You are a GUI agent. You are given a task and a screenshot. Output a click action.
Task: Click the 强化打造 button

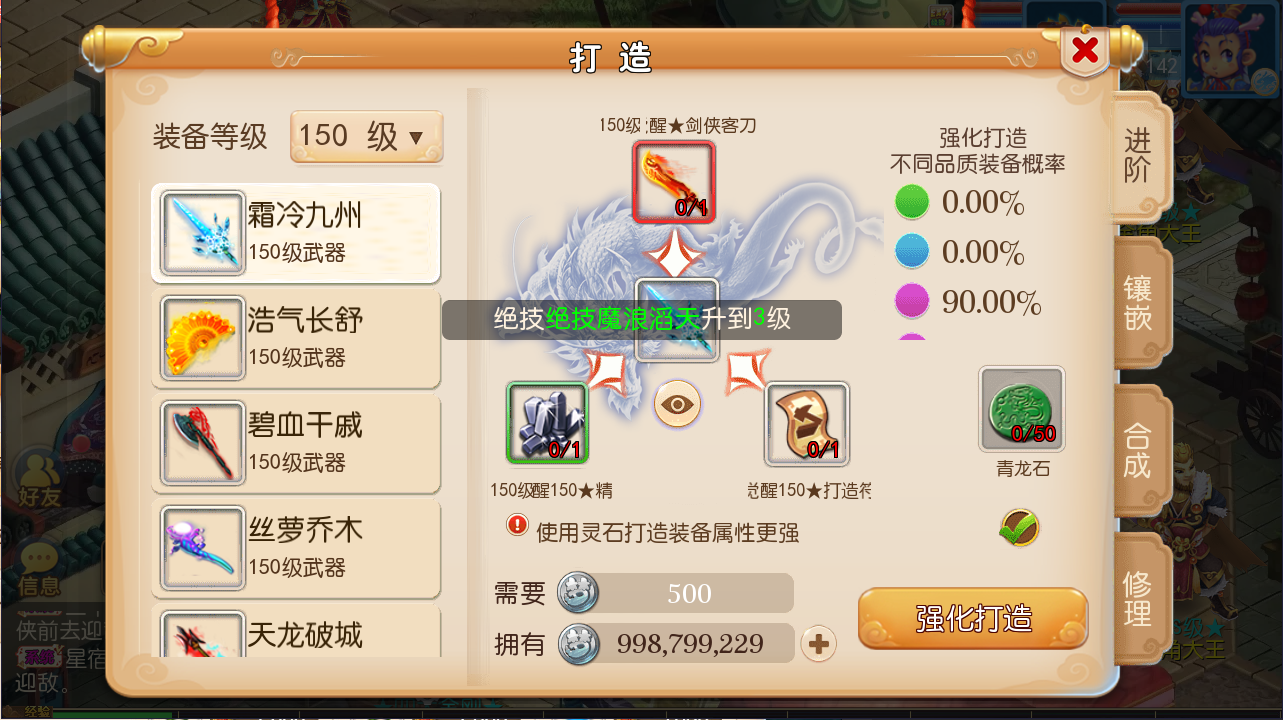(x=973, y=619)
